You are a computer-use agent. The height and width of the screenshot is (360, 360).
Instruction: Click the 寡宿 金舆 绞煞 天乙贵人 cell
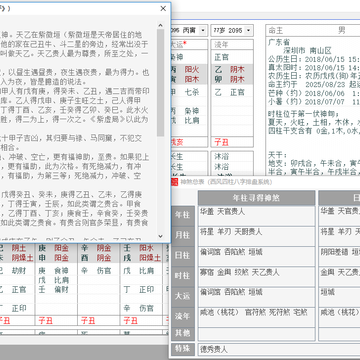[x=256, y=276]
